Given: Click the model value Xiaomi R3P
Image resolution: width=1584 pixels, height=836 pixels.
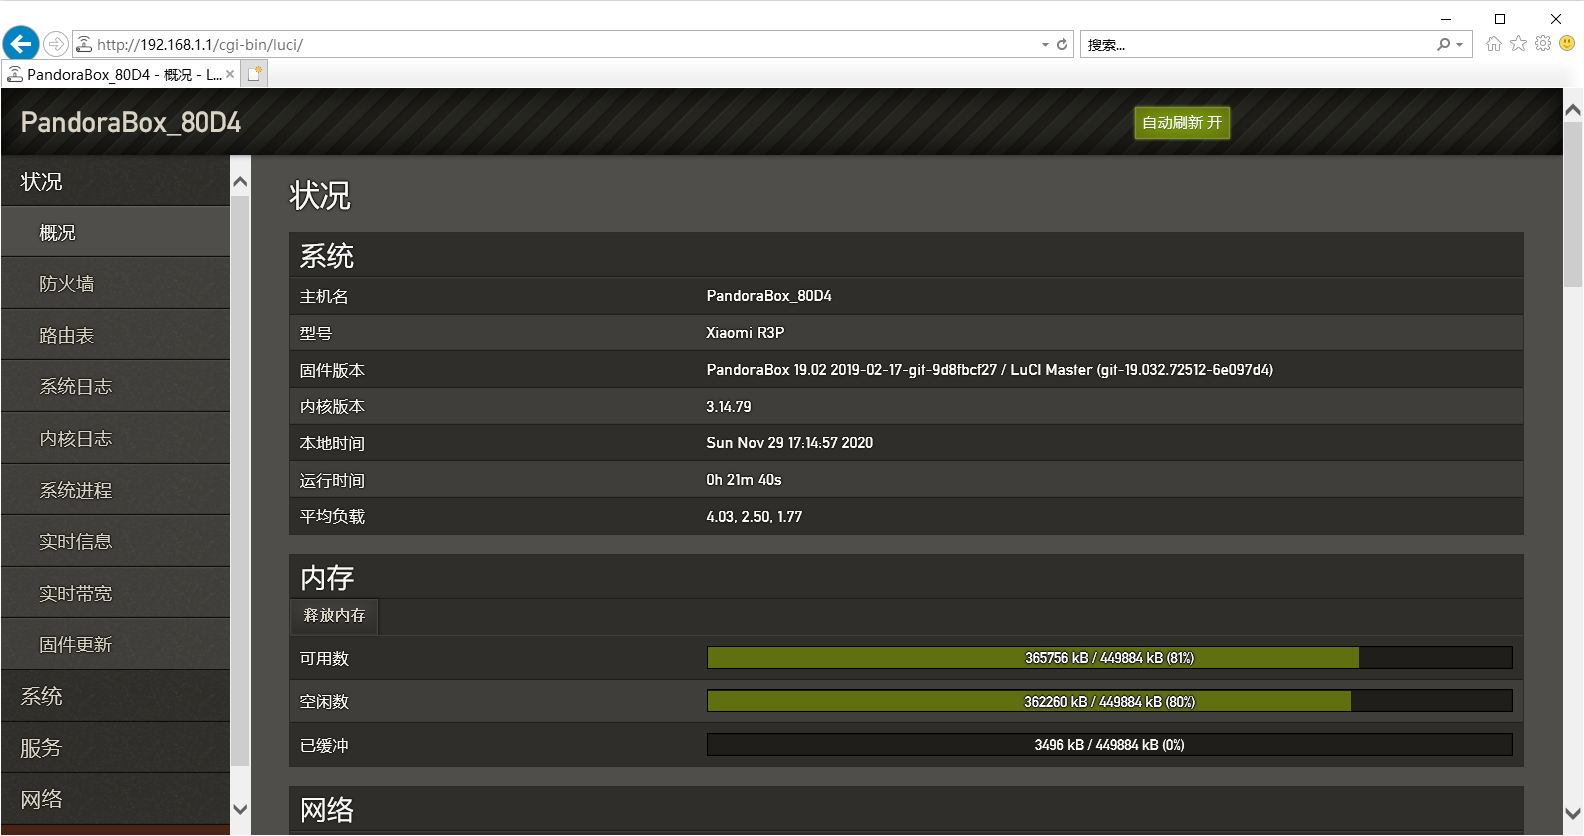Looking at the screenshot, I should pyautogui.click(x=745, y=333).
